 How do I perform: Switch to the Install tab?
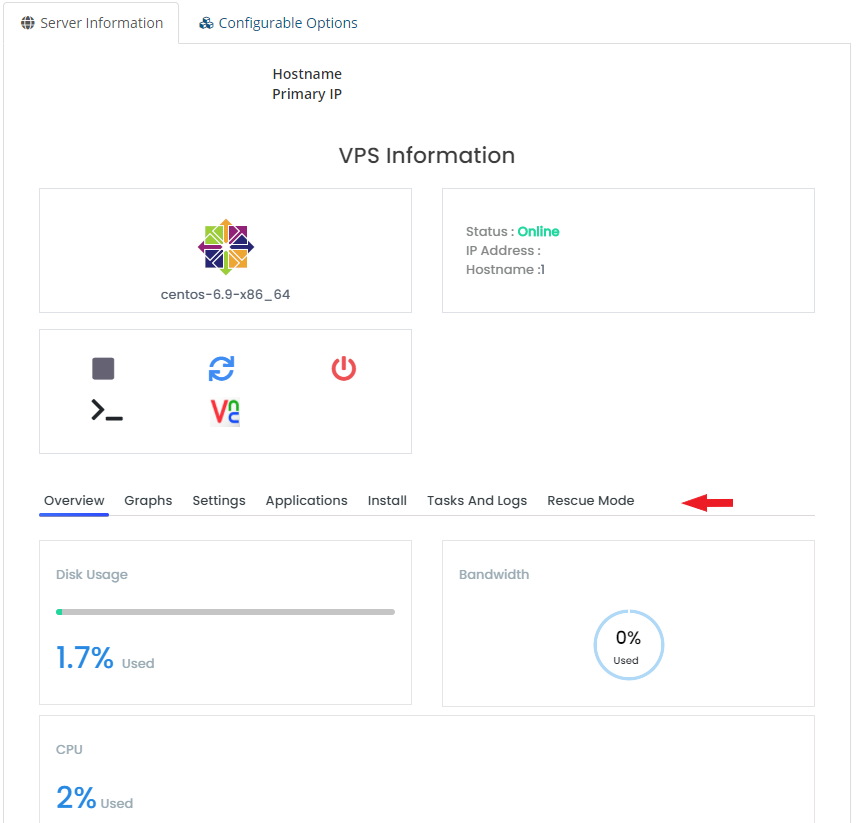click(x=387, y=501)
